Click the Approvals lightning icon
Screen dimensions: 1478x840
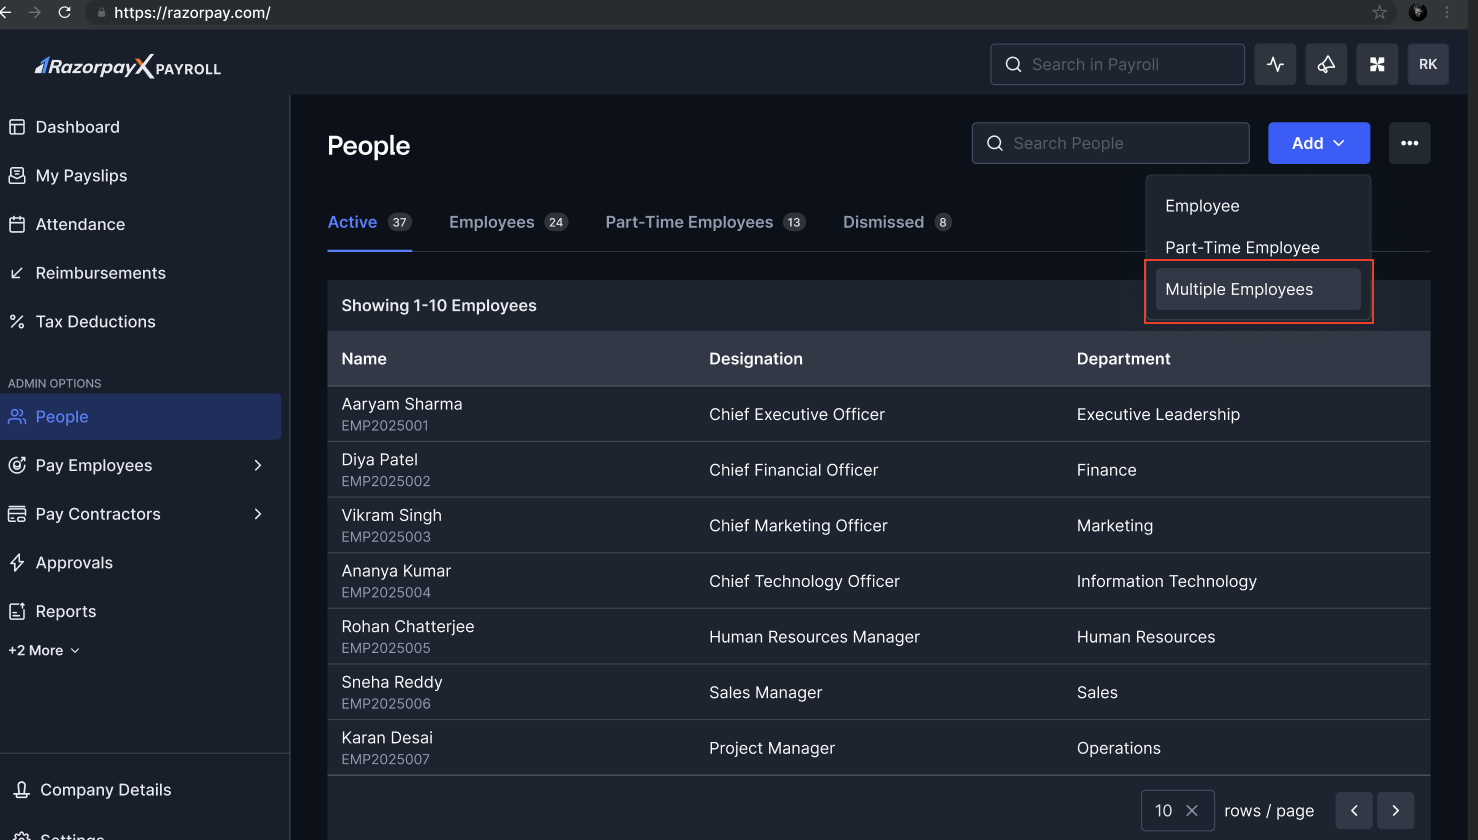click(17, 563)
